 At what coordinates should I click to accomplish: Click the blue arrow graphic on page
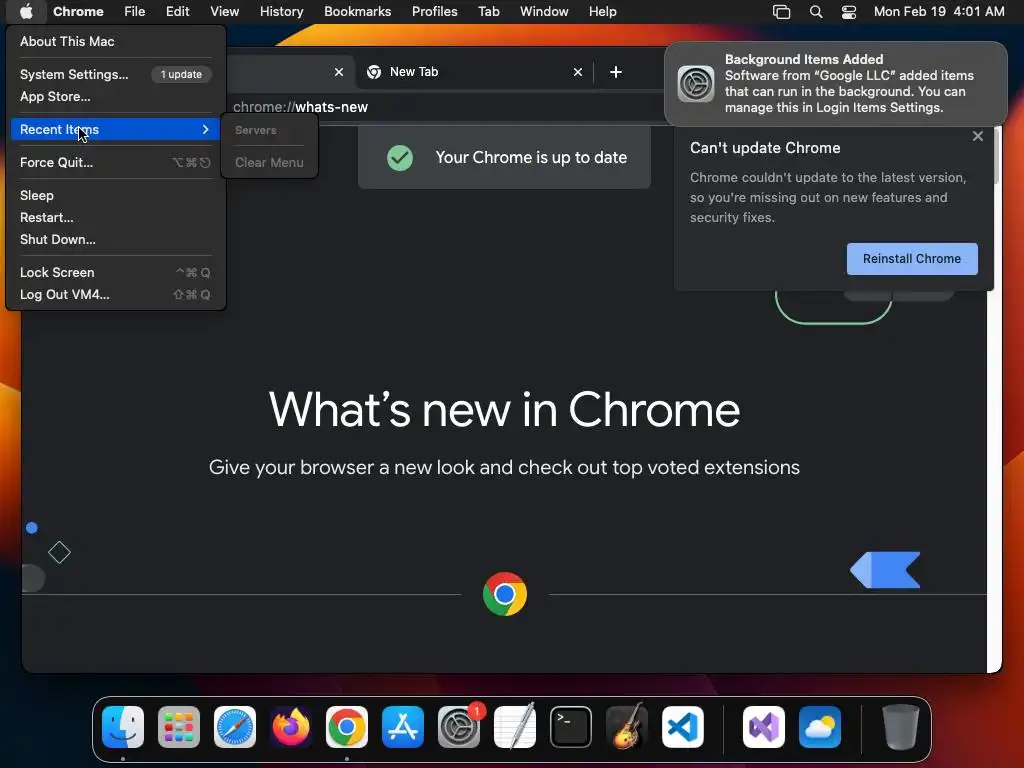(885, 570)
